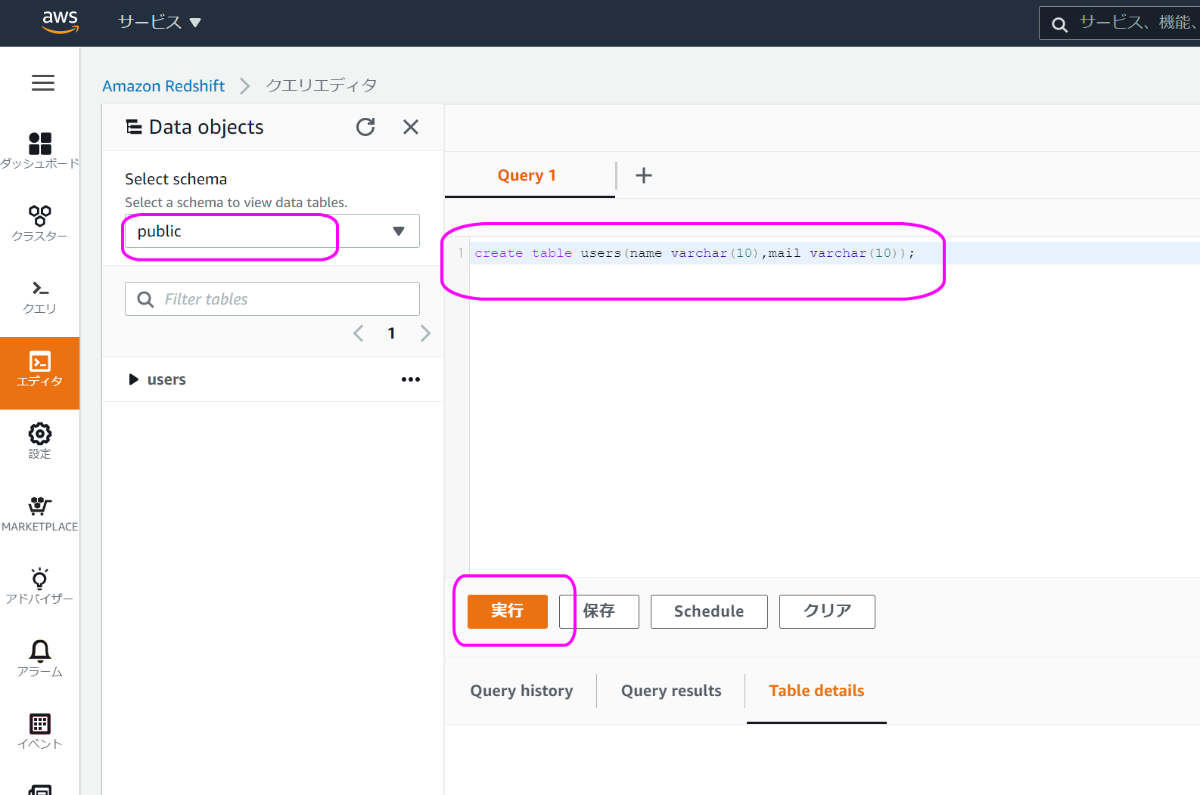Open the クエリ queries sidebar item
The width and height of the screenshot is (1200, 795).
click(40, 297)
